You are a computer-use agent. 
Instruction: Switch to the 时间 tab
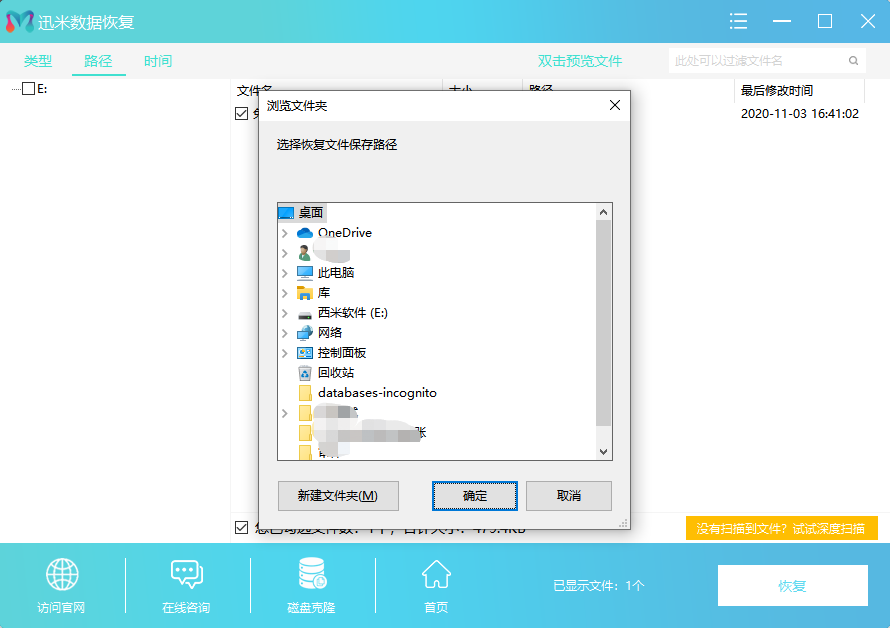click(x=157, y=61)
